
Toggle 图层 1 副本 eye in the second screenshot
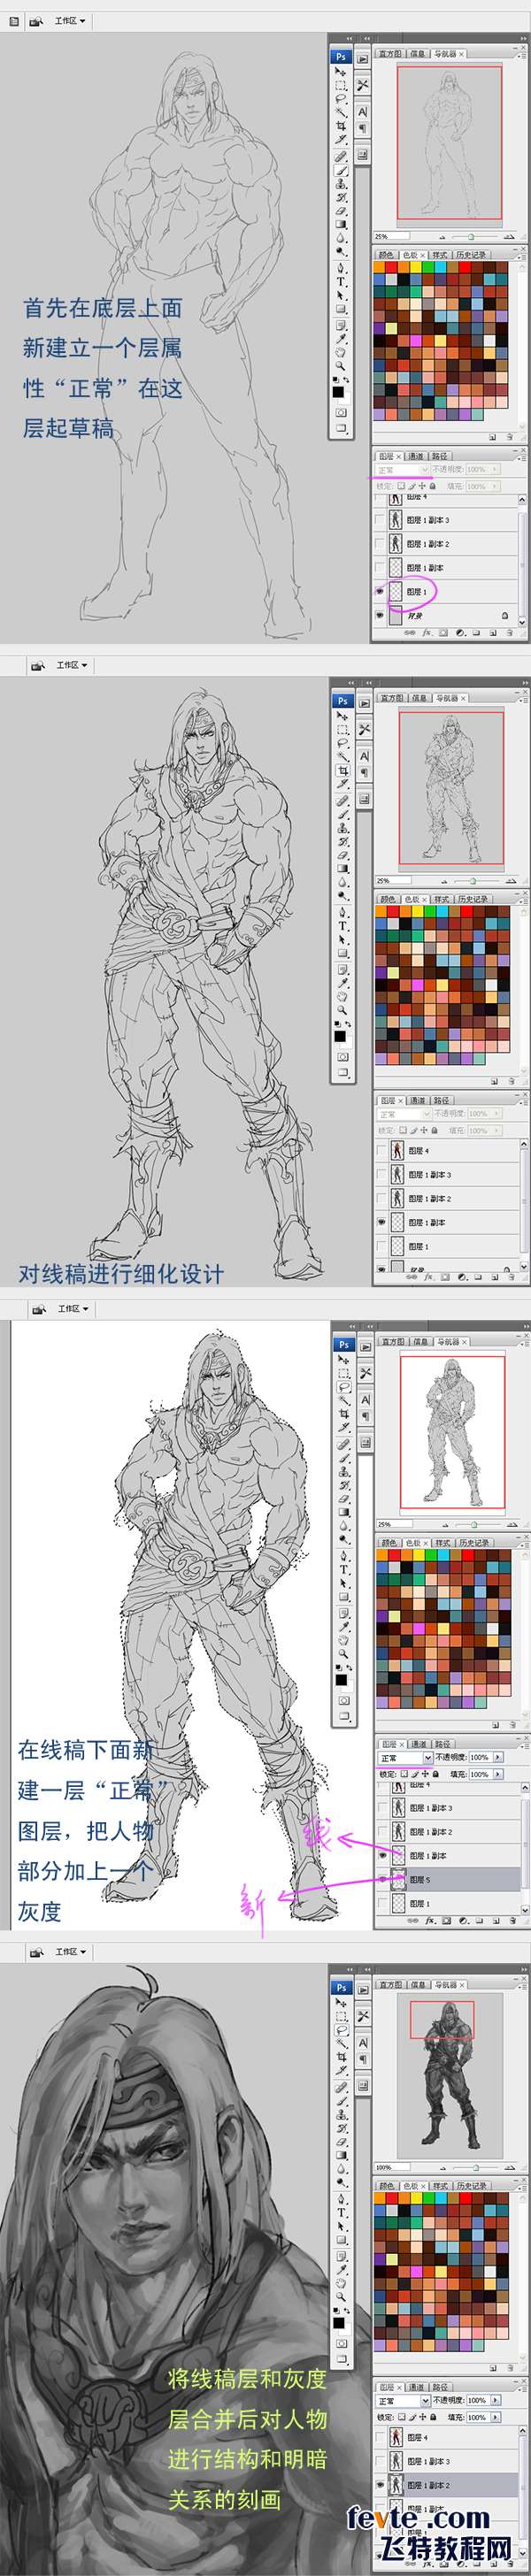[x=381, y=1222]
